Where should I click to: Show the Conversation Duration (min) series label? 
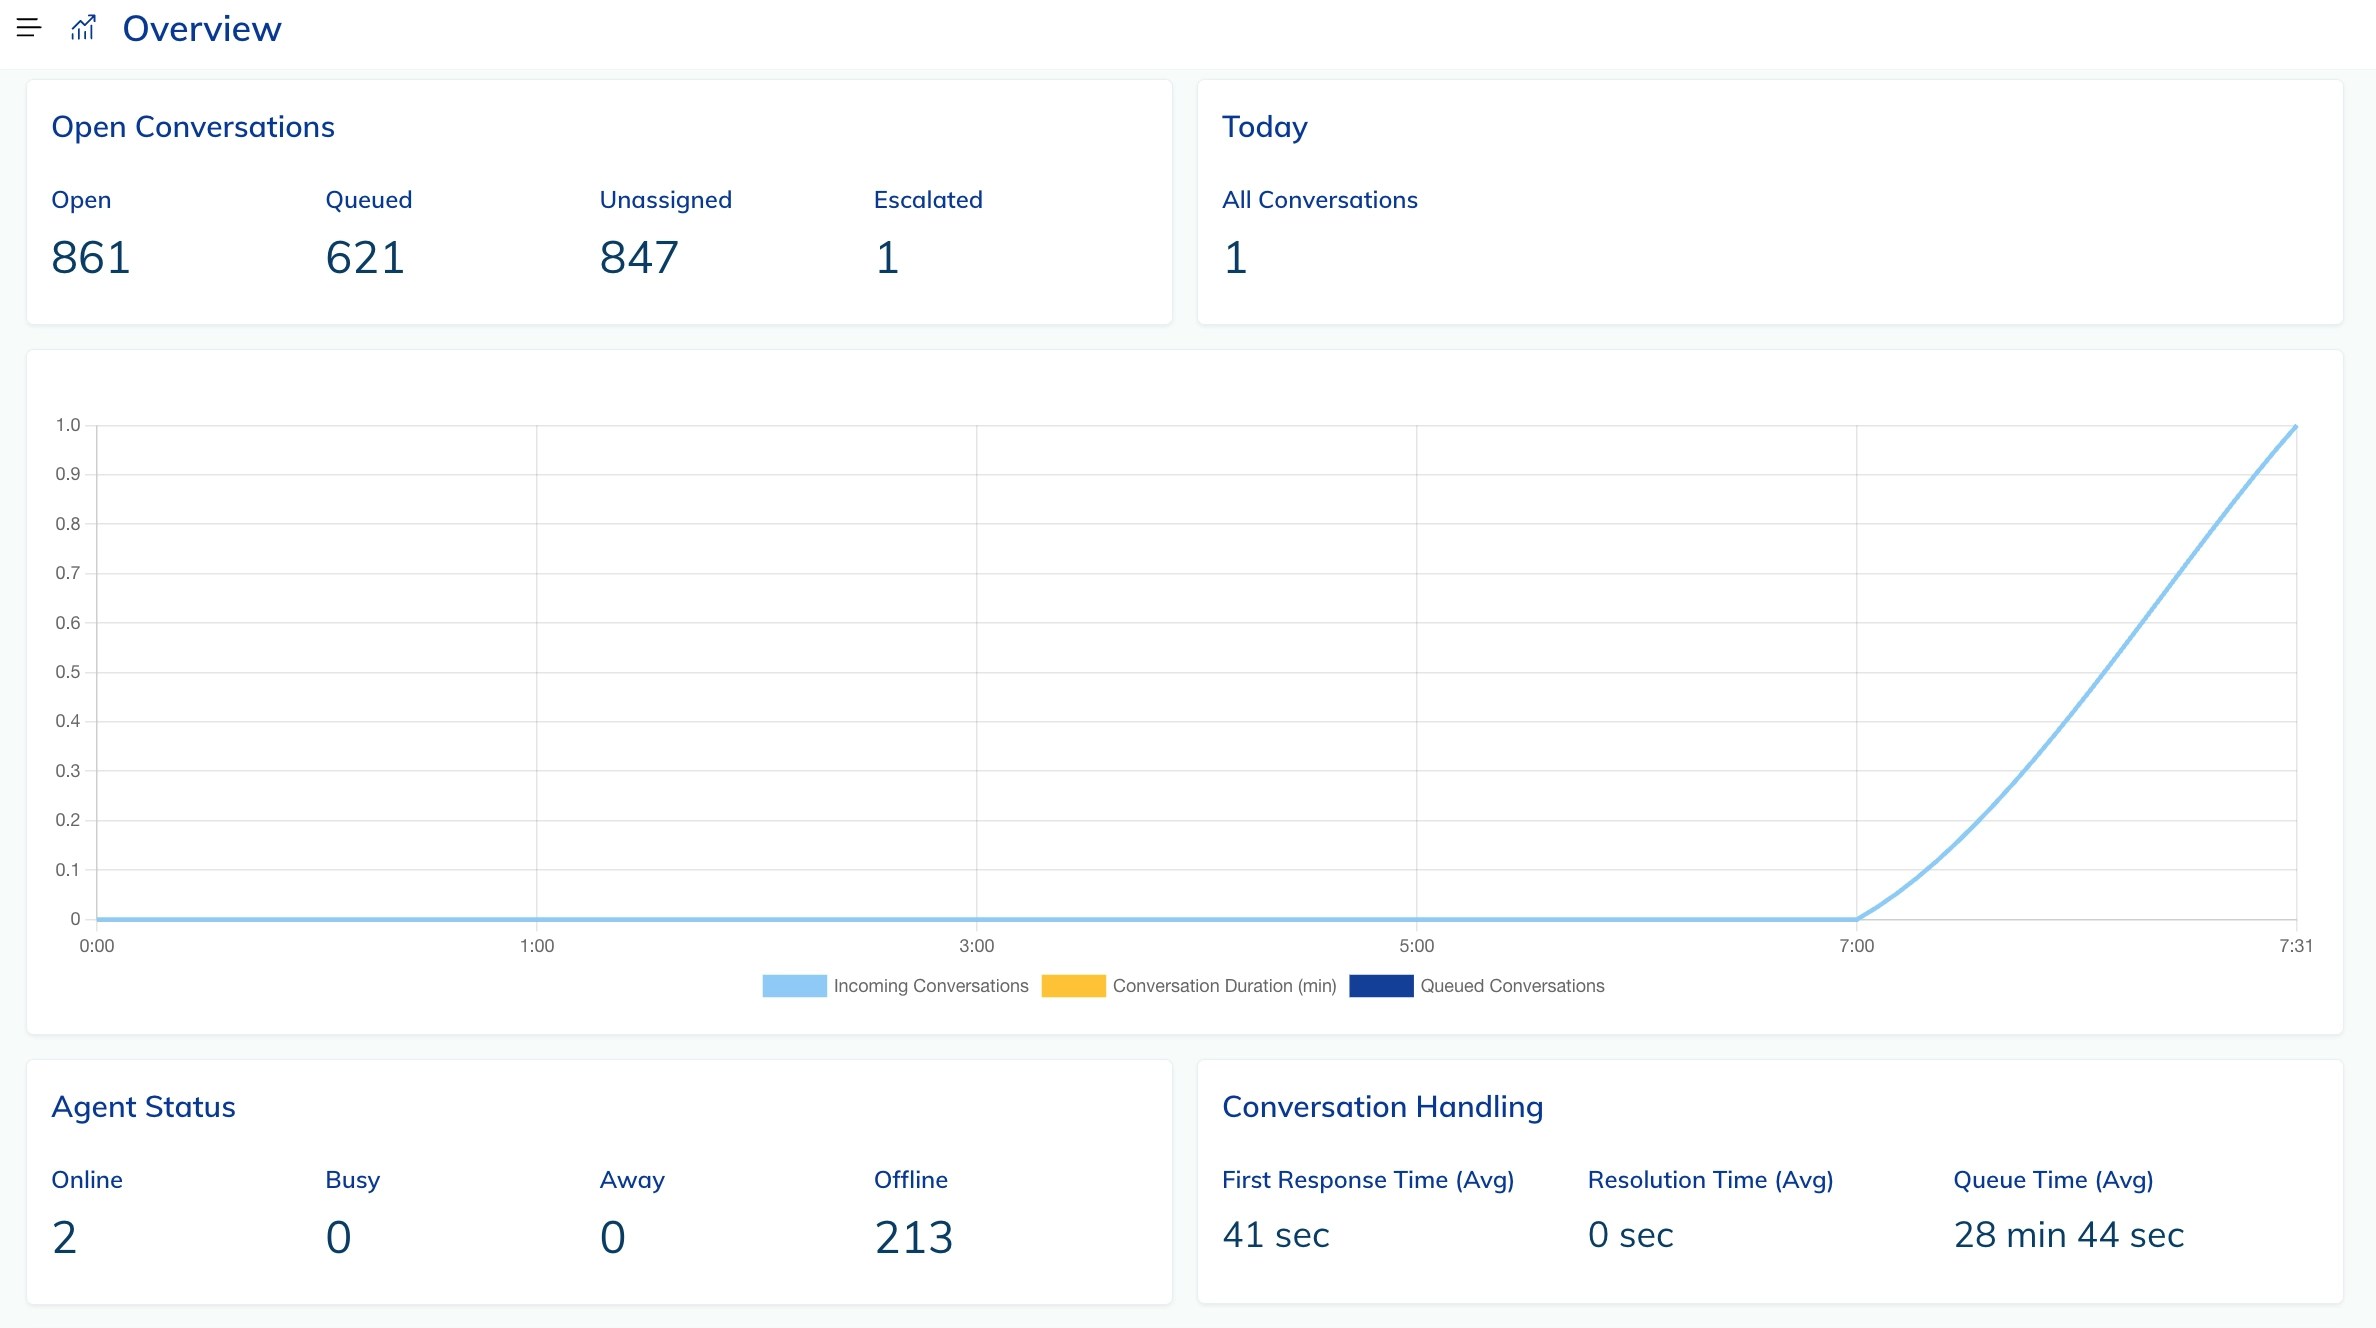(x=1224, y=986)
